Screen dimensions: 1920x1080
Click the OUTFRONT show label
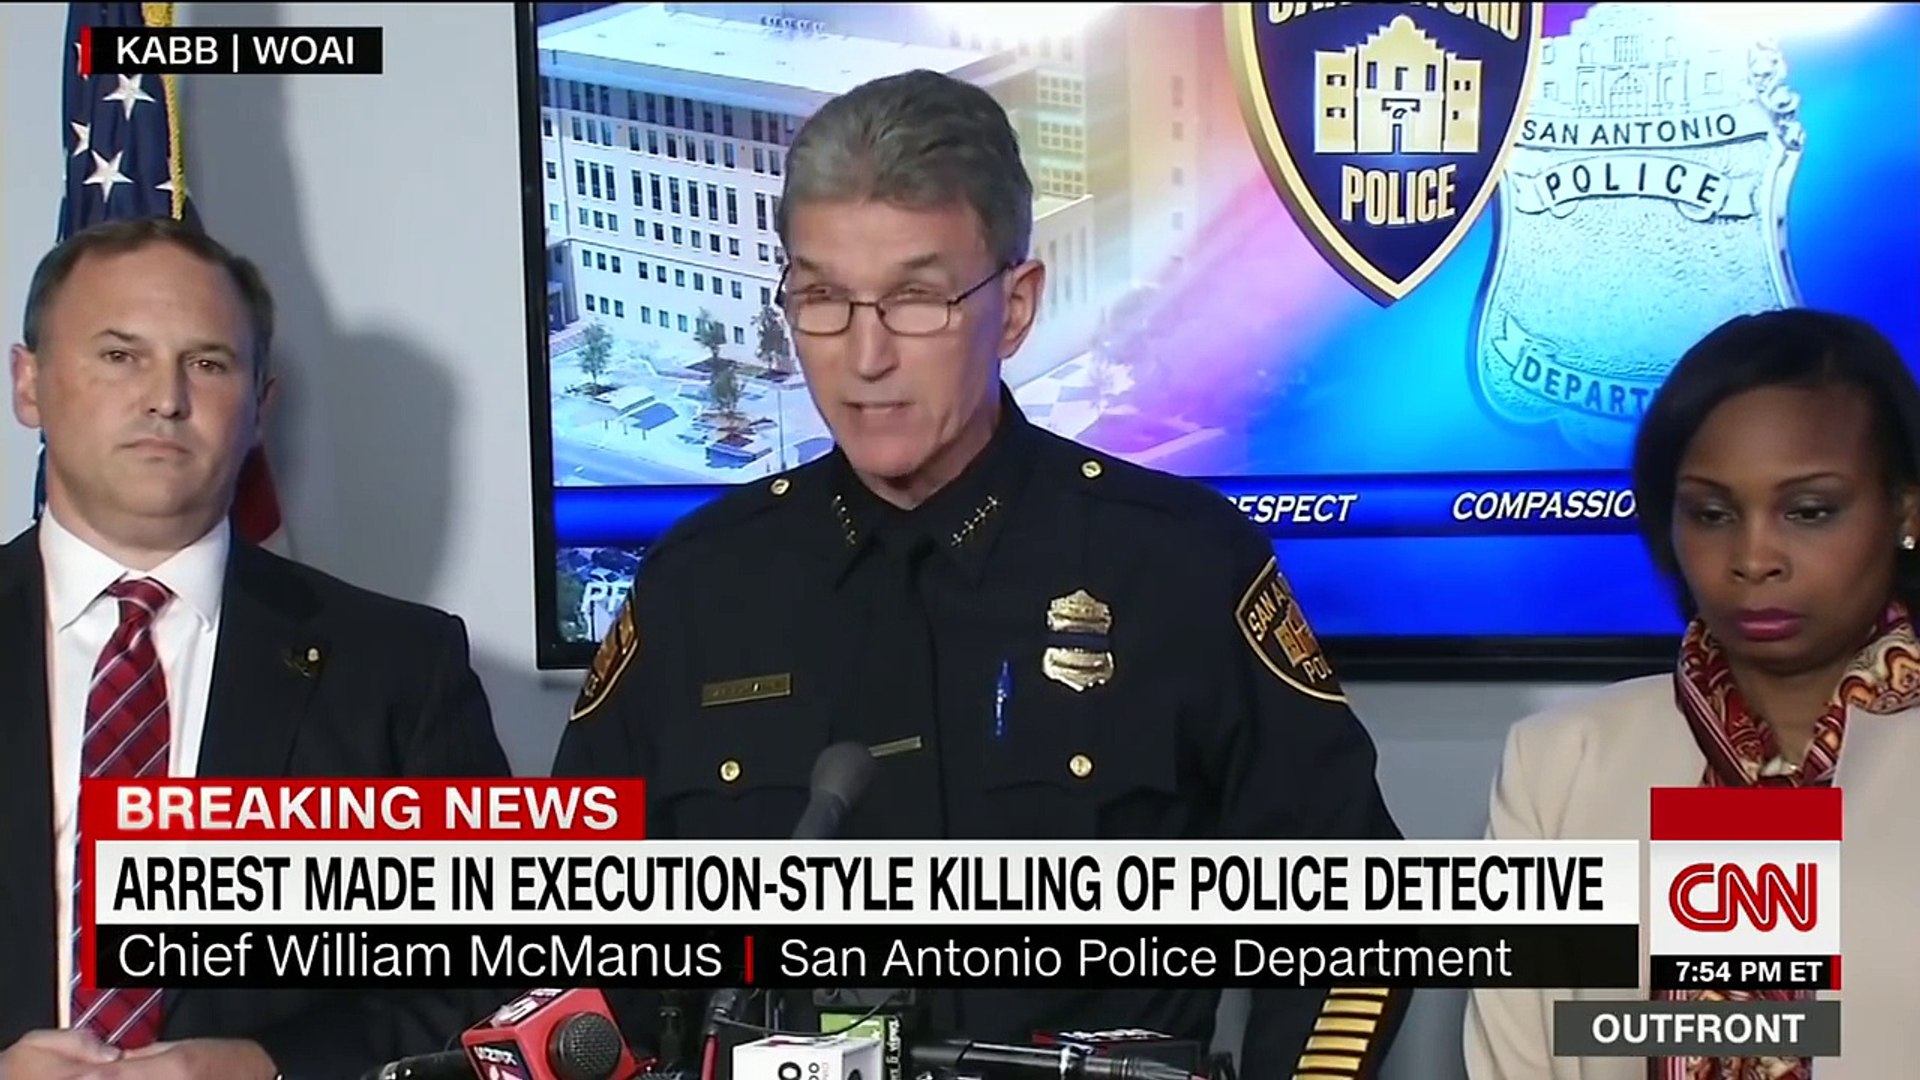pos(1696,1028)
